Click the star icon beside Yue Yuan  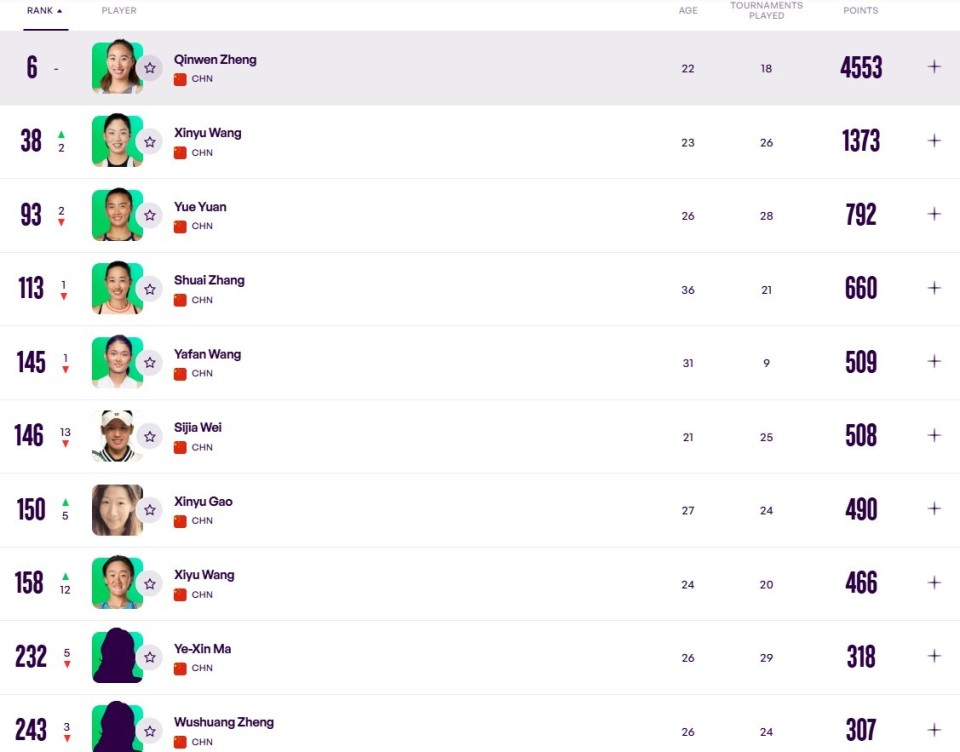150,216
